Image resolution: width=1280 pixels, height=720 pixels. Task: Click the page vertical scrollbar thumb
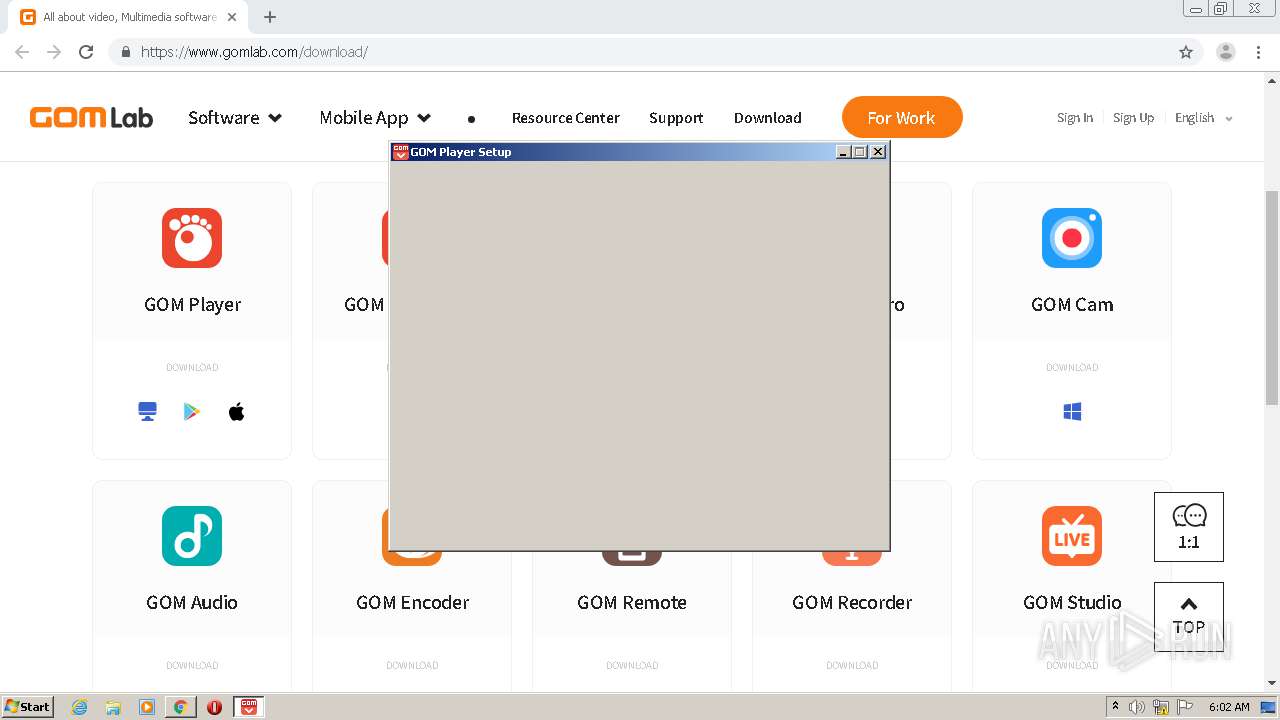point(1272,297)
